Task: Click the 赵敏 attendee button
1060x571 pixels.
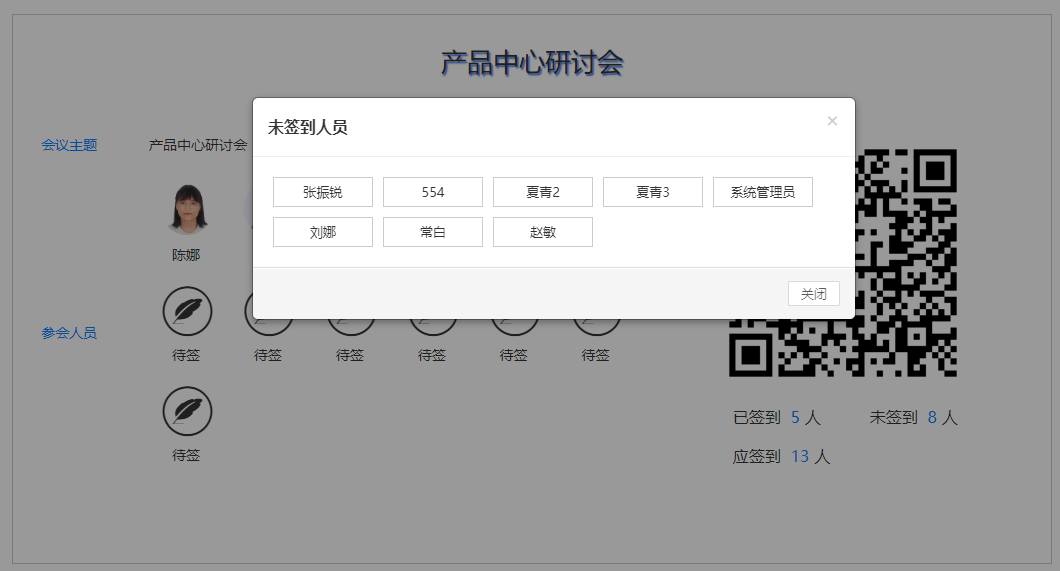Action: [543, 232]
